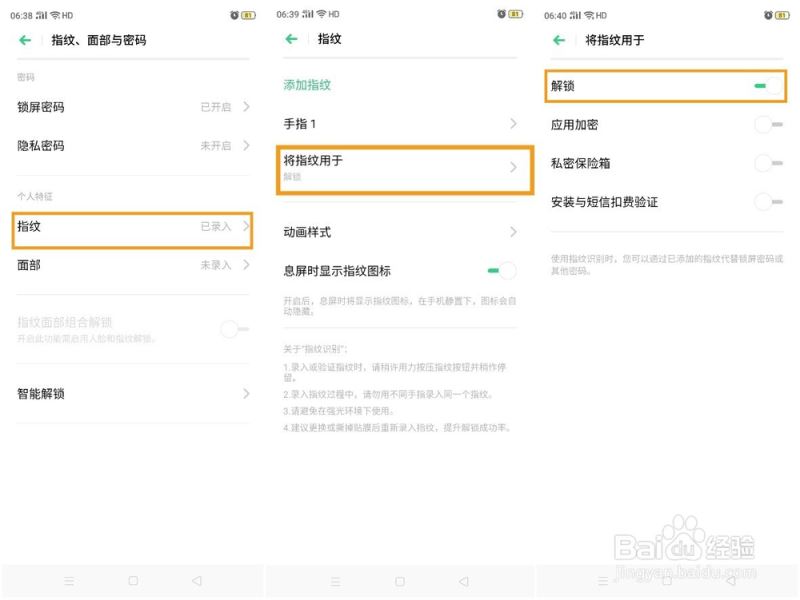
Task: Enable 应用加密 toggle
Action: coord(768,124)
